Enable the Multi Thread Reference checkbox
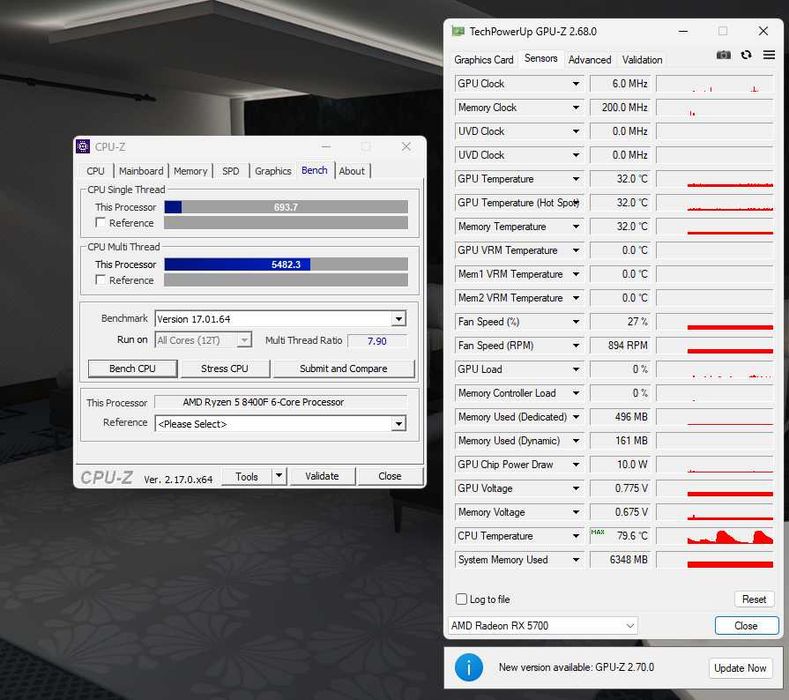Viewport: 789px width, 700px height. click(100, 280)
